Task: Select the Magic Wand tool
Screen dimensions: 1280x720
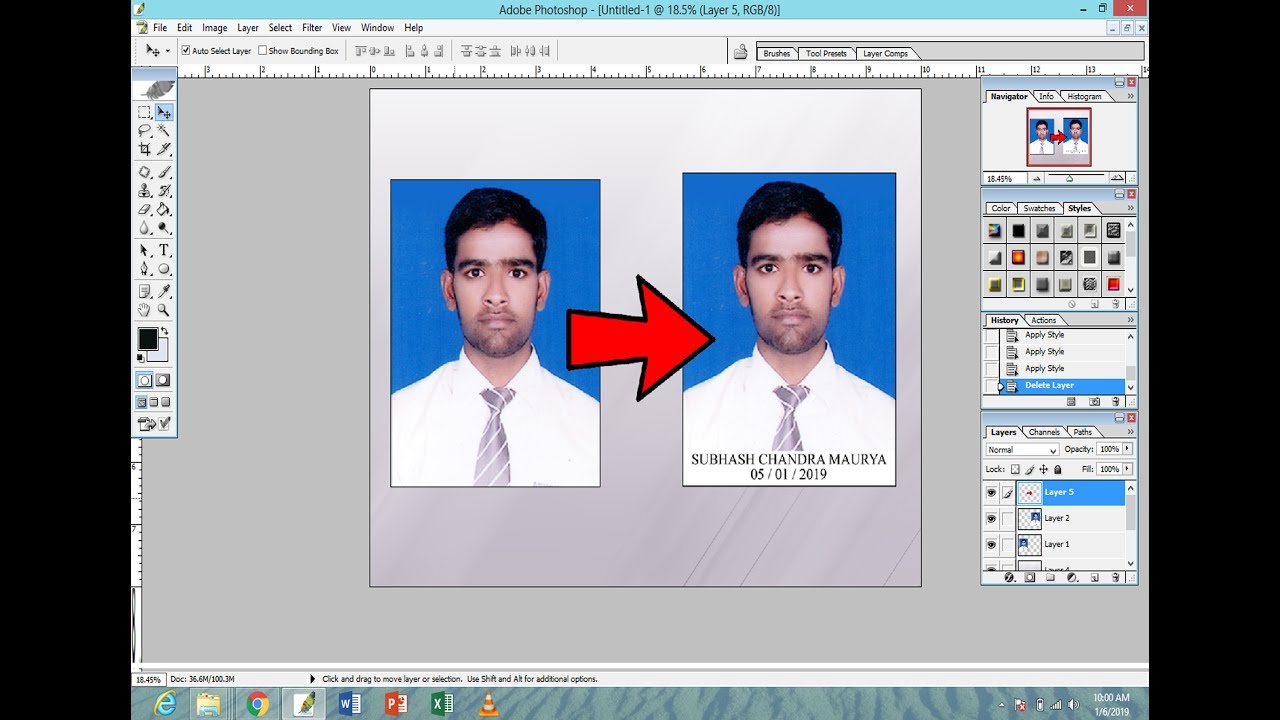Action: click(164, 130)
